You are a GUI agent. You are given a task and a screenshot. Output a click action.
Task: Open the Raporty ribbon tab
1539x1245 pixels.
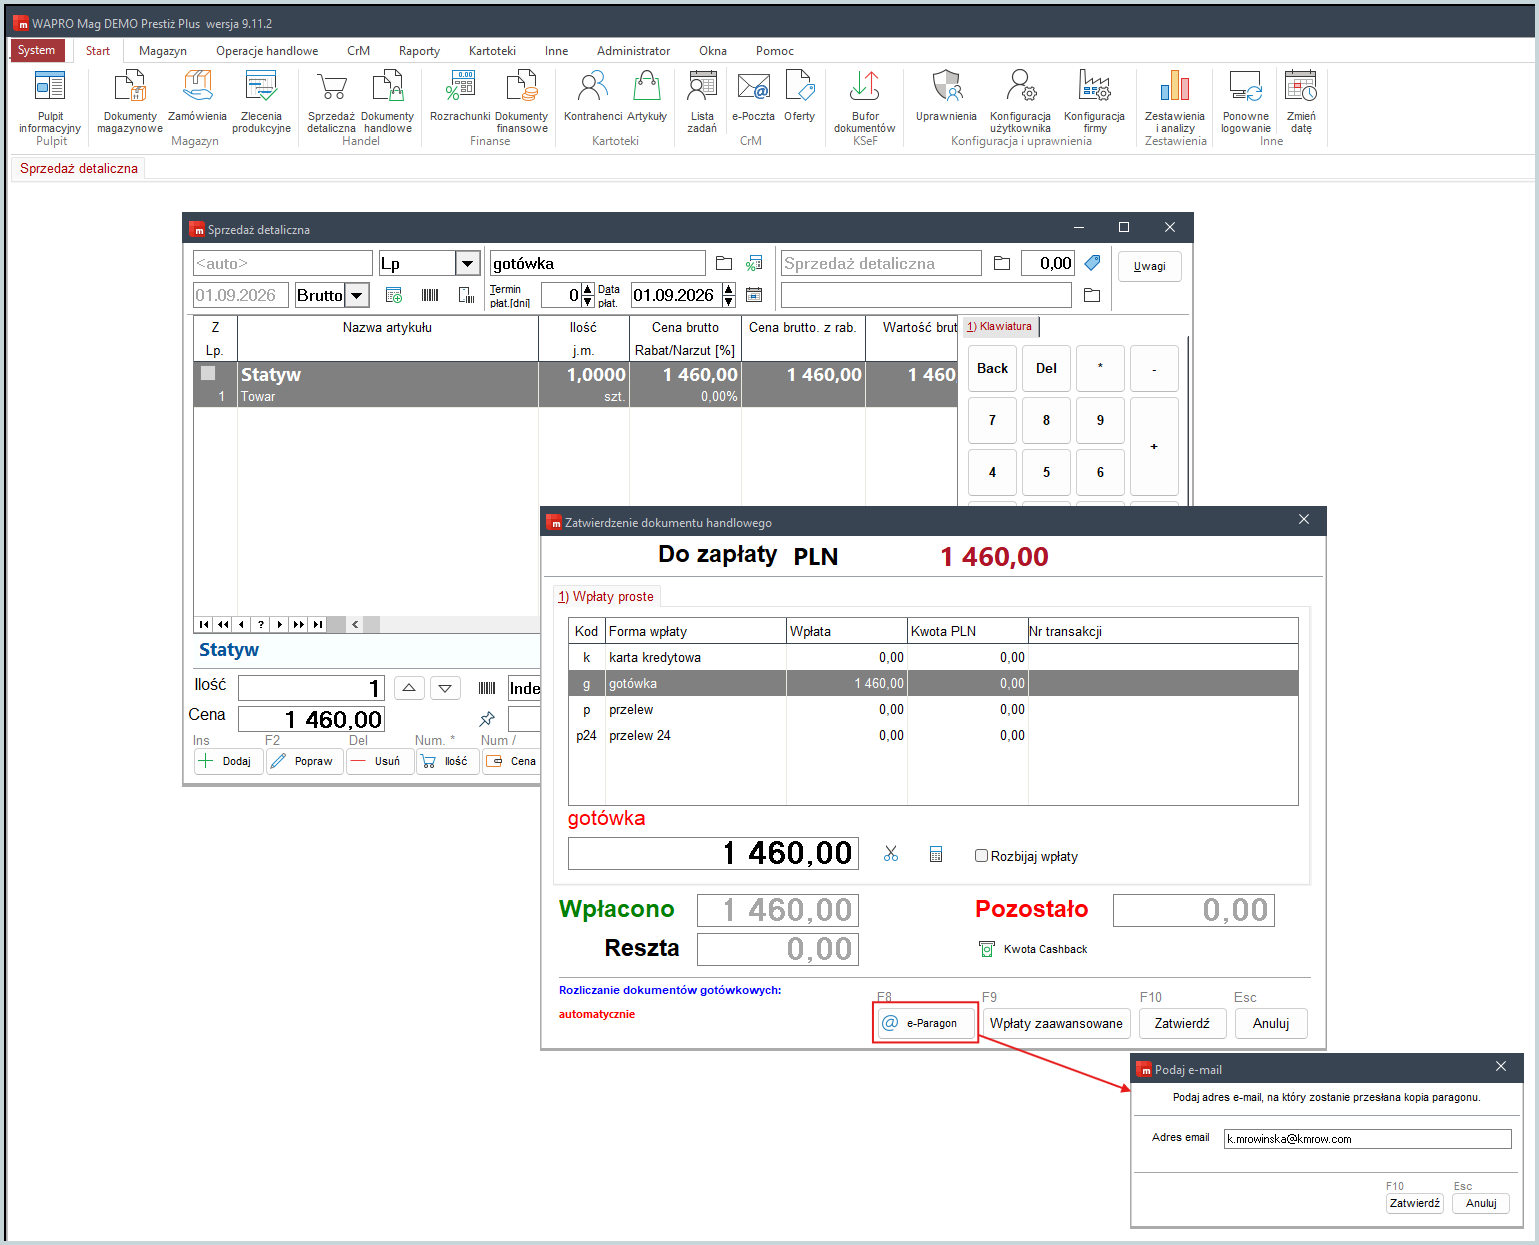click(419, 51)
